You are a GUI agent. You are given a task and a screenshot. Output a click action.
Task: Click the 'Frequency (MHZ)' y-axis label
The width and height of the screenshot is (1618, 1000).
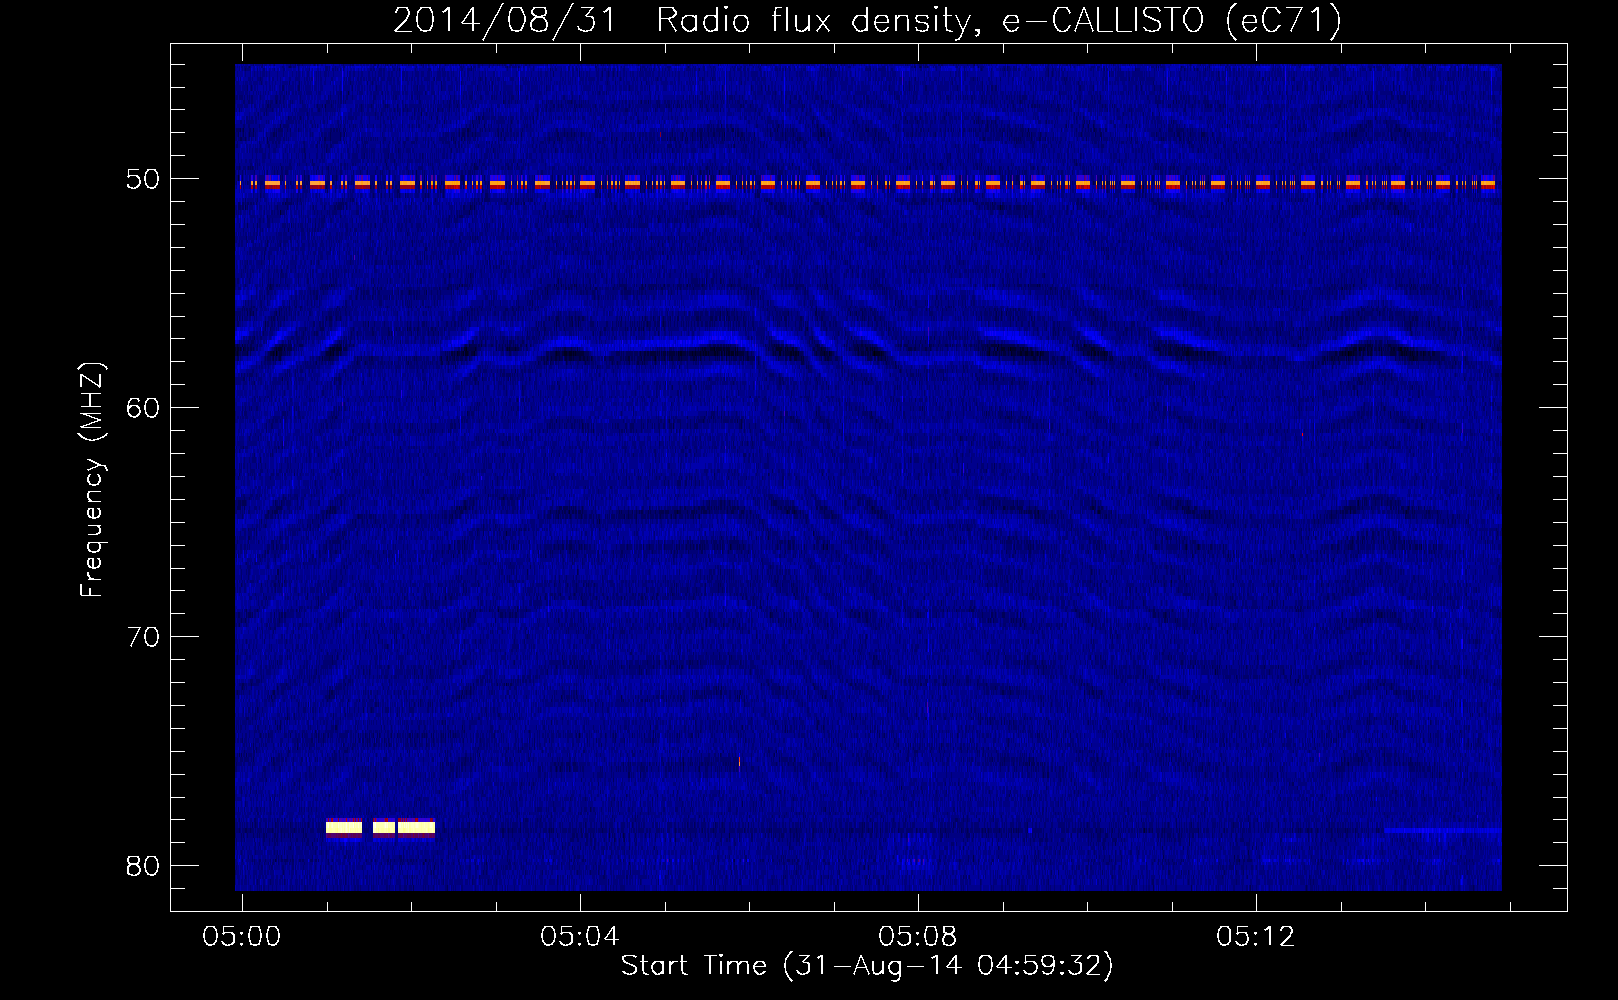pyautogui.click(x=92, y=480)
